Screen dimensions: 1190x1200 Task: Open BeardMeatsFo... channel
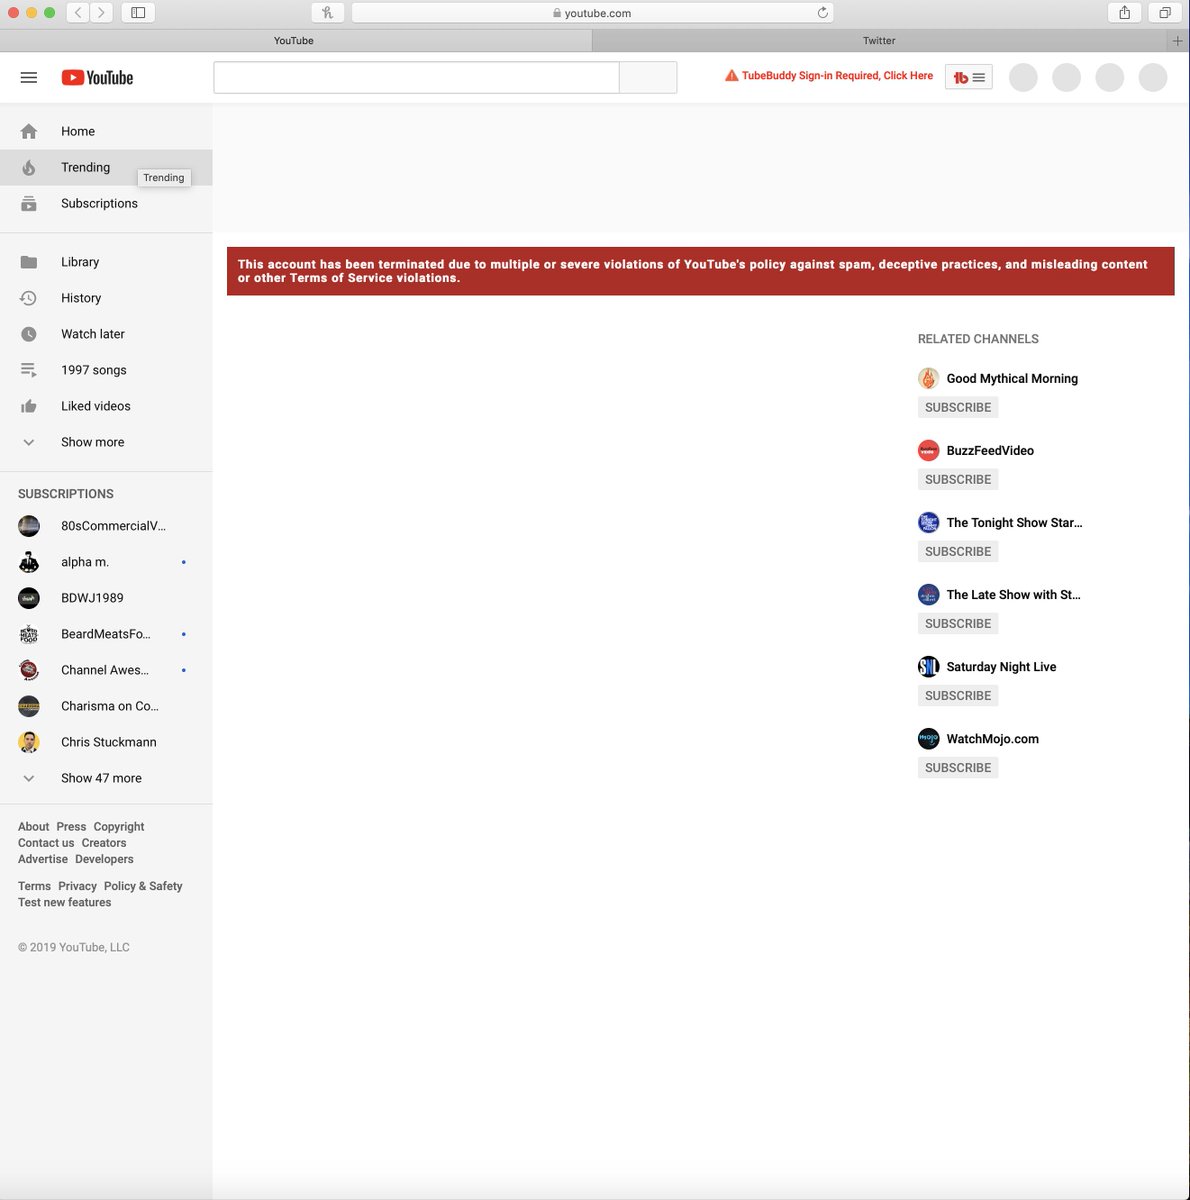click(106, 634)
